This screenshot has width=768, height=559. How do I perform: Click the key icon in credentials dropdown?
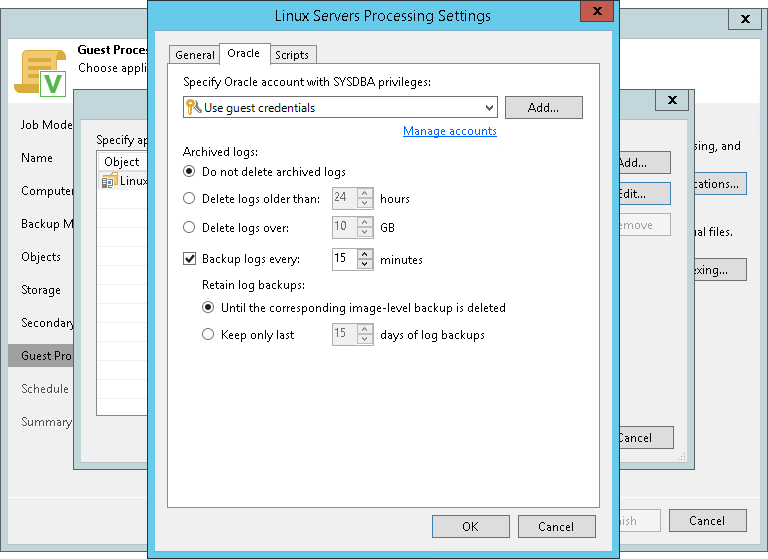(193, 107)
